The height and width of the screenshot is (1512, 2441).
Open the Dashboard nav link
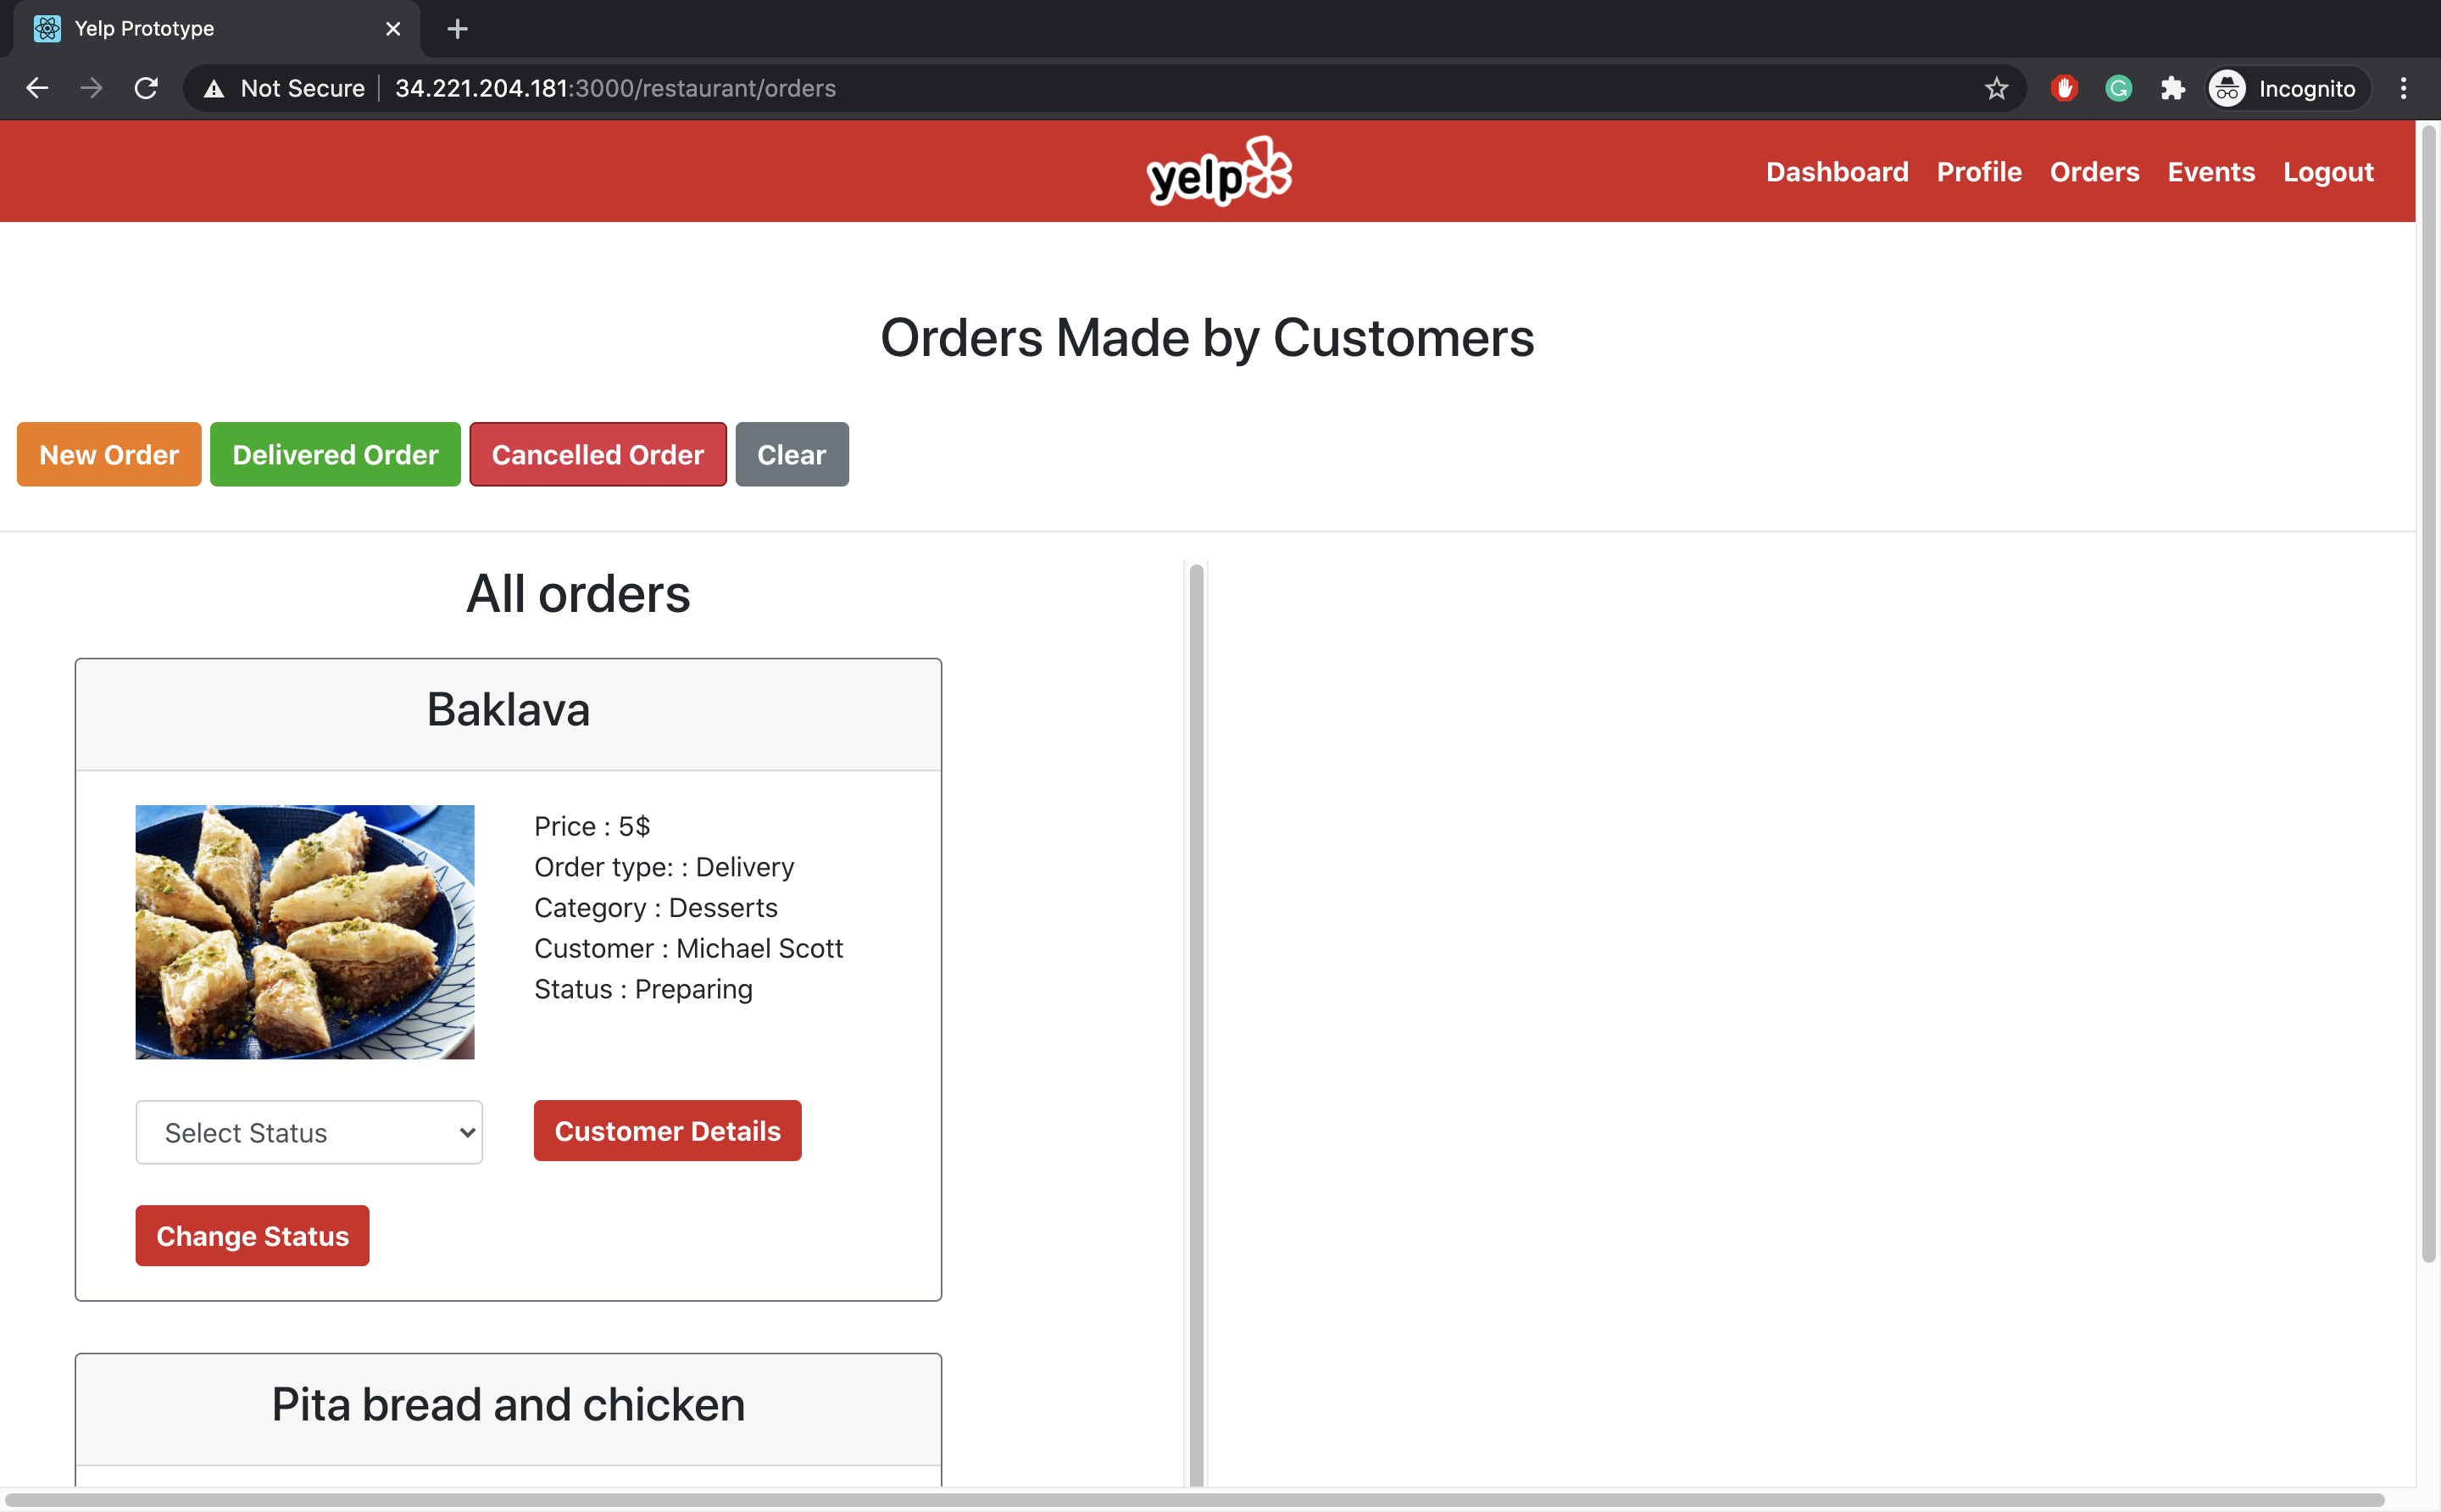1836,172
